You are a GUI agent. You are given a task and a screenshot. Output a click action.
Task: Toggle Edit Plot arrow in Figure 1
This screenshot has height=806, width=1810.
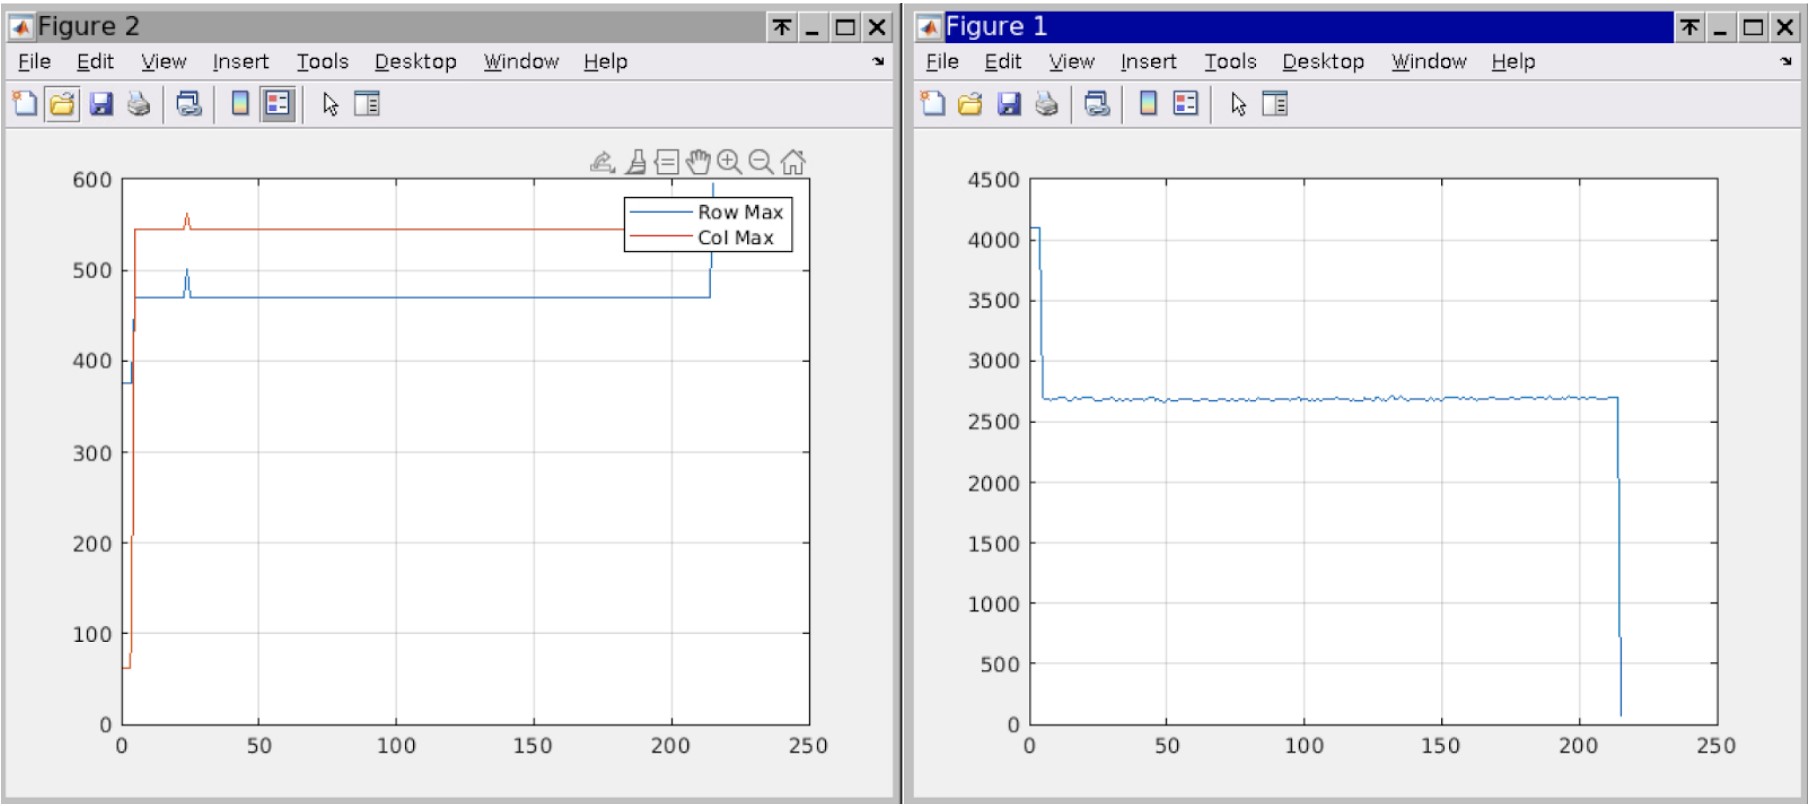[x=1238, y=104]
